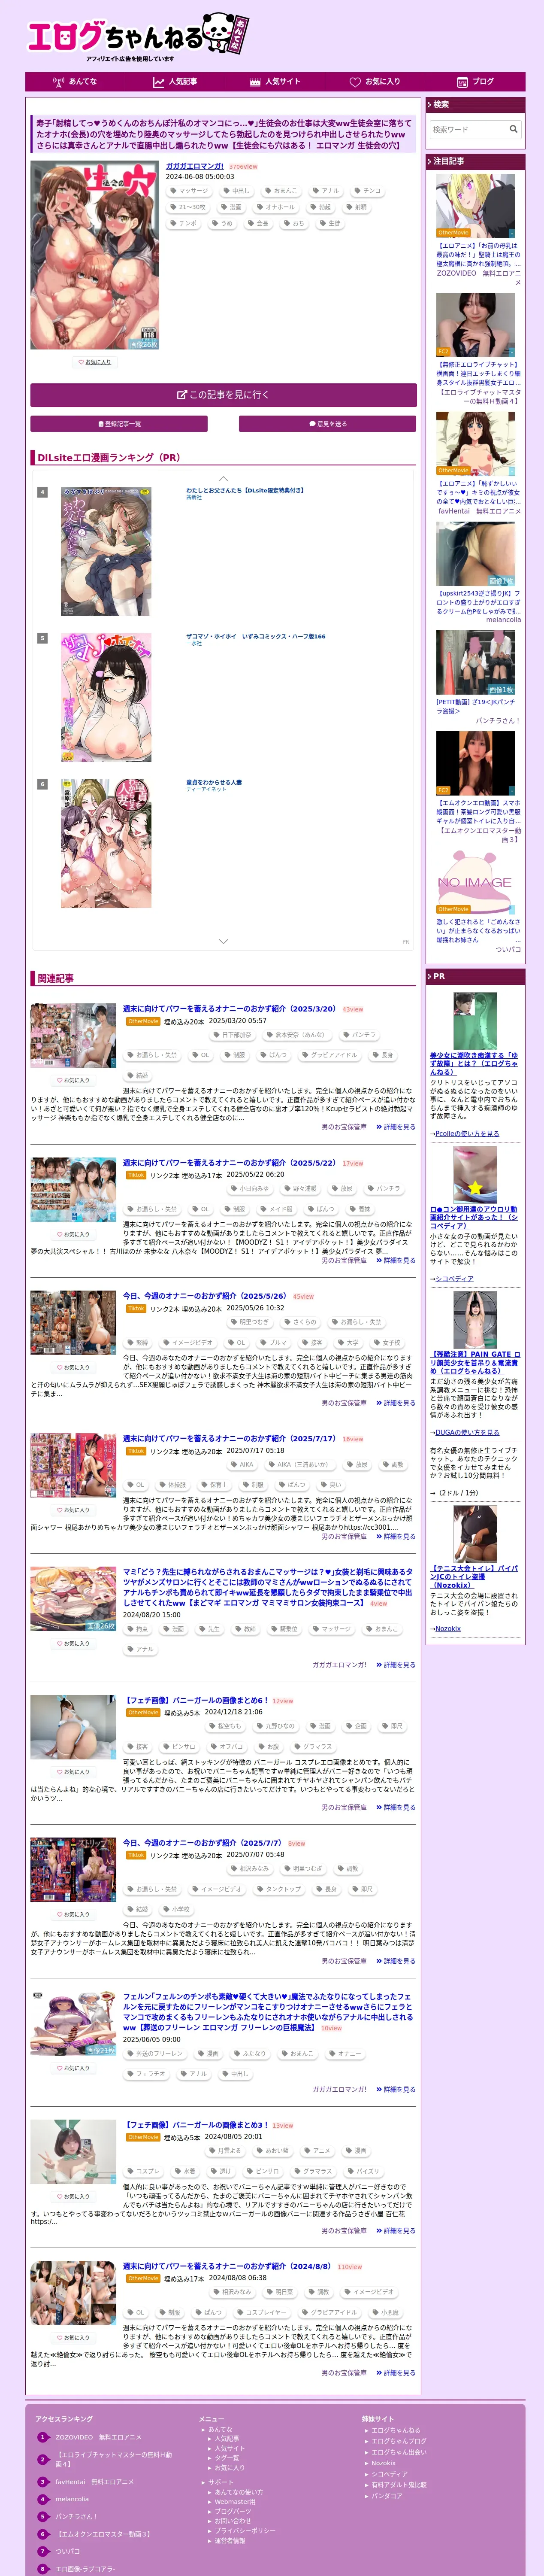Click the 意見を送る button
Viewport: 544px width, 2576px height.
coord(328,424)
